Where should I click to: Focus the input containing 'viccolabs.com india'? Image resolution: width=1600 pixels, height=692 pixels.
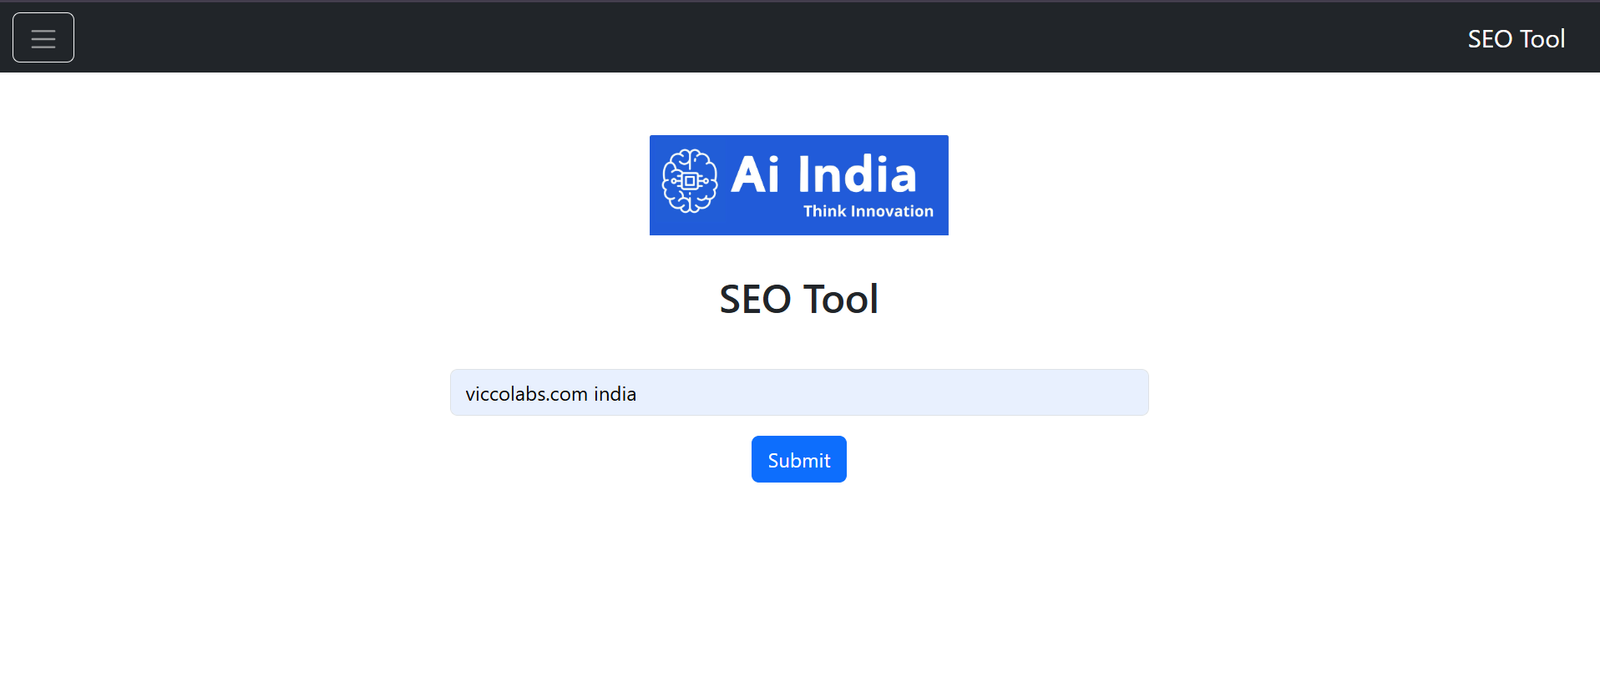click(x=798, y=392)
